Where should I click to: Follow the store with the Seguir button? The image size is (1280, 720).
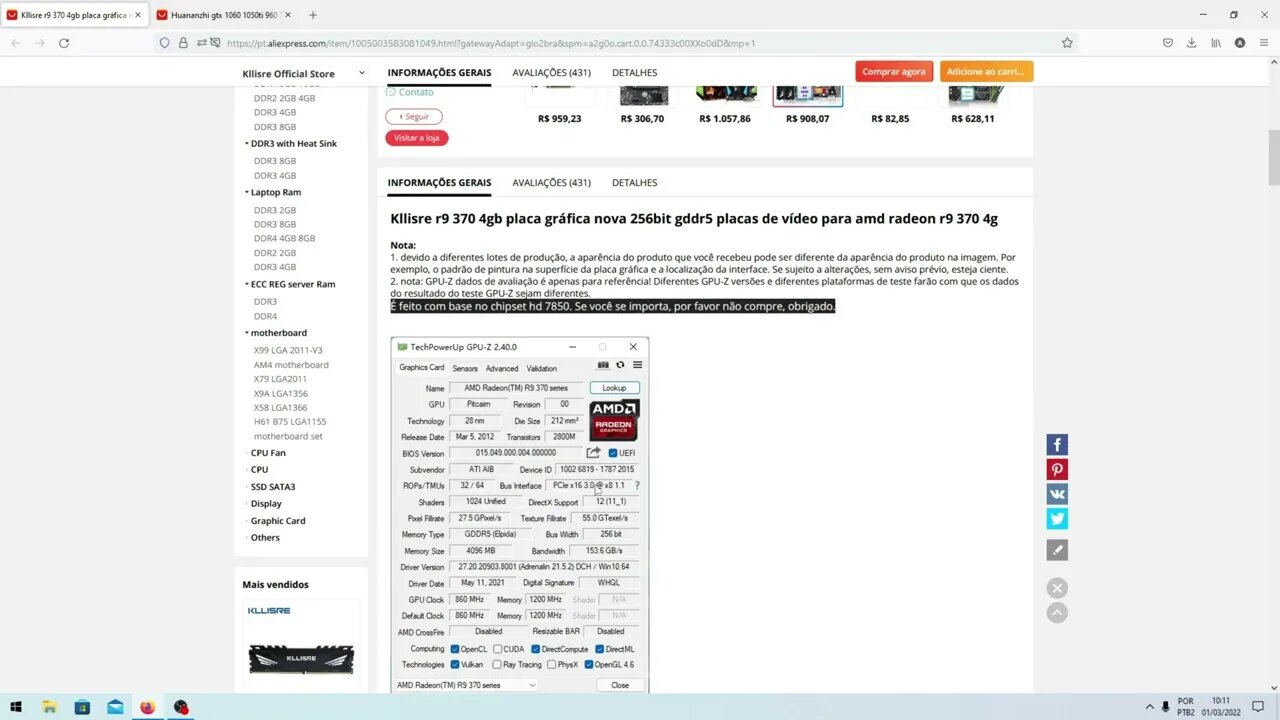pos(414,117)
